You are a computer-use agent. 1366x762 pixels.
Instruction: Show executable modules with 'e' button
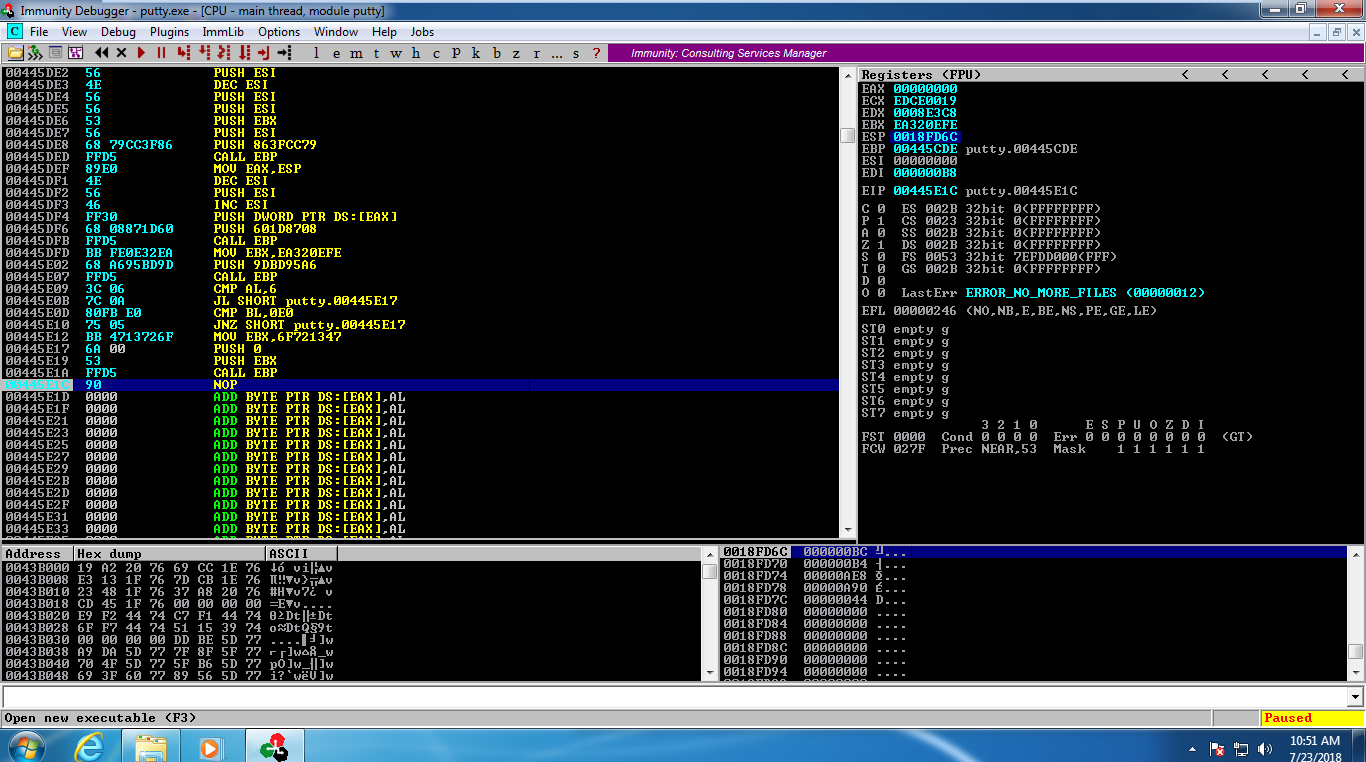coord(337,53)
